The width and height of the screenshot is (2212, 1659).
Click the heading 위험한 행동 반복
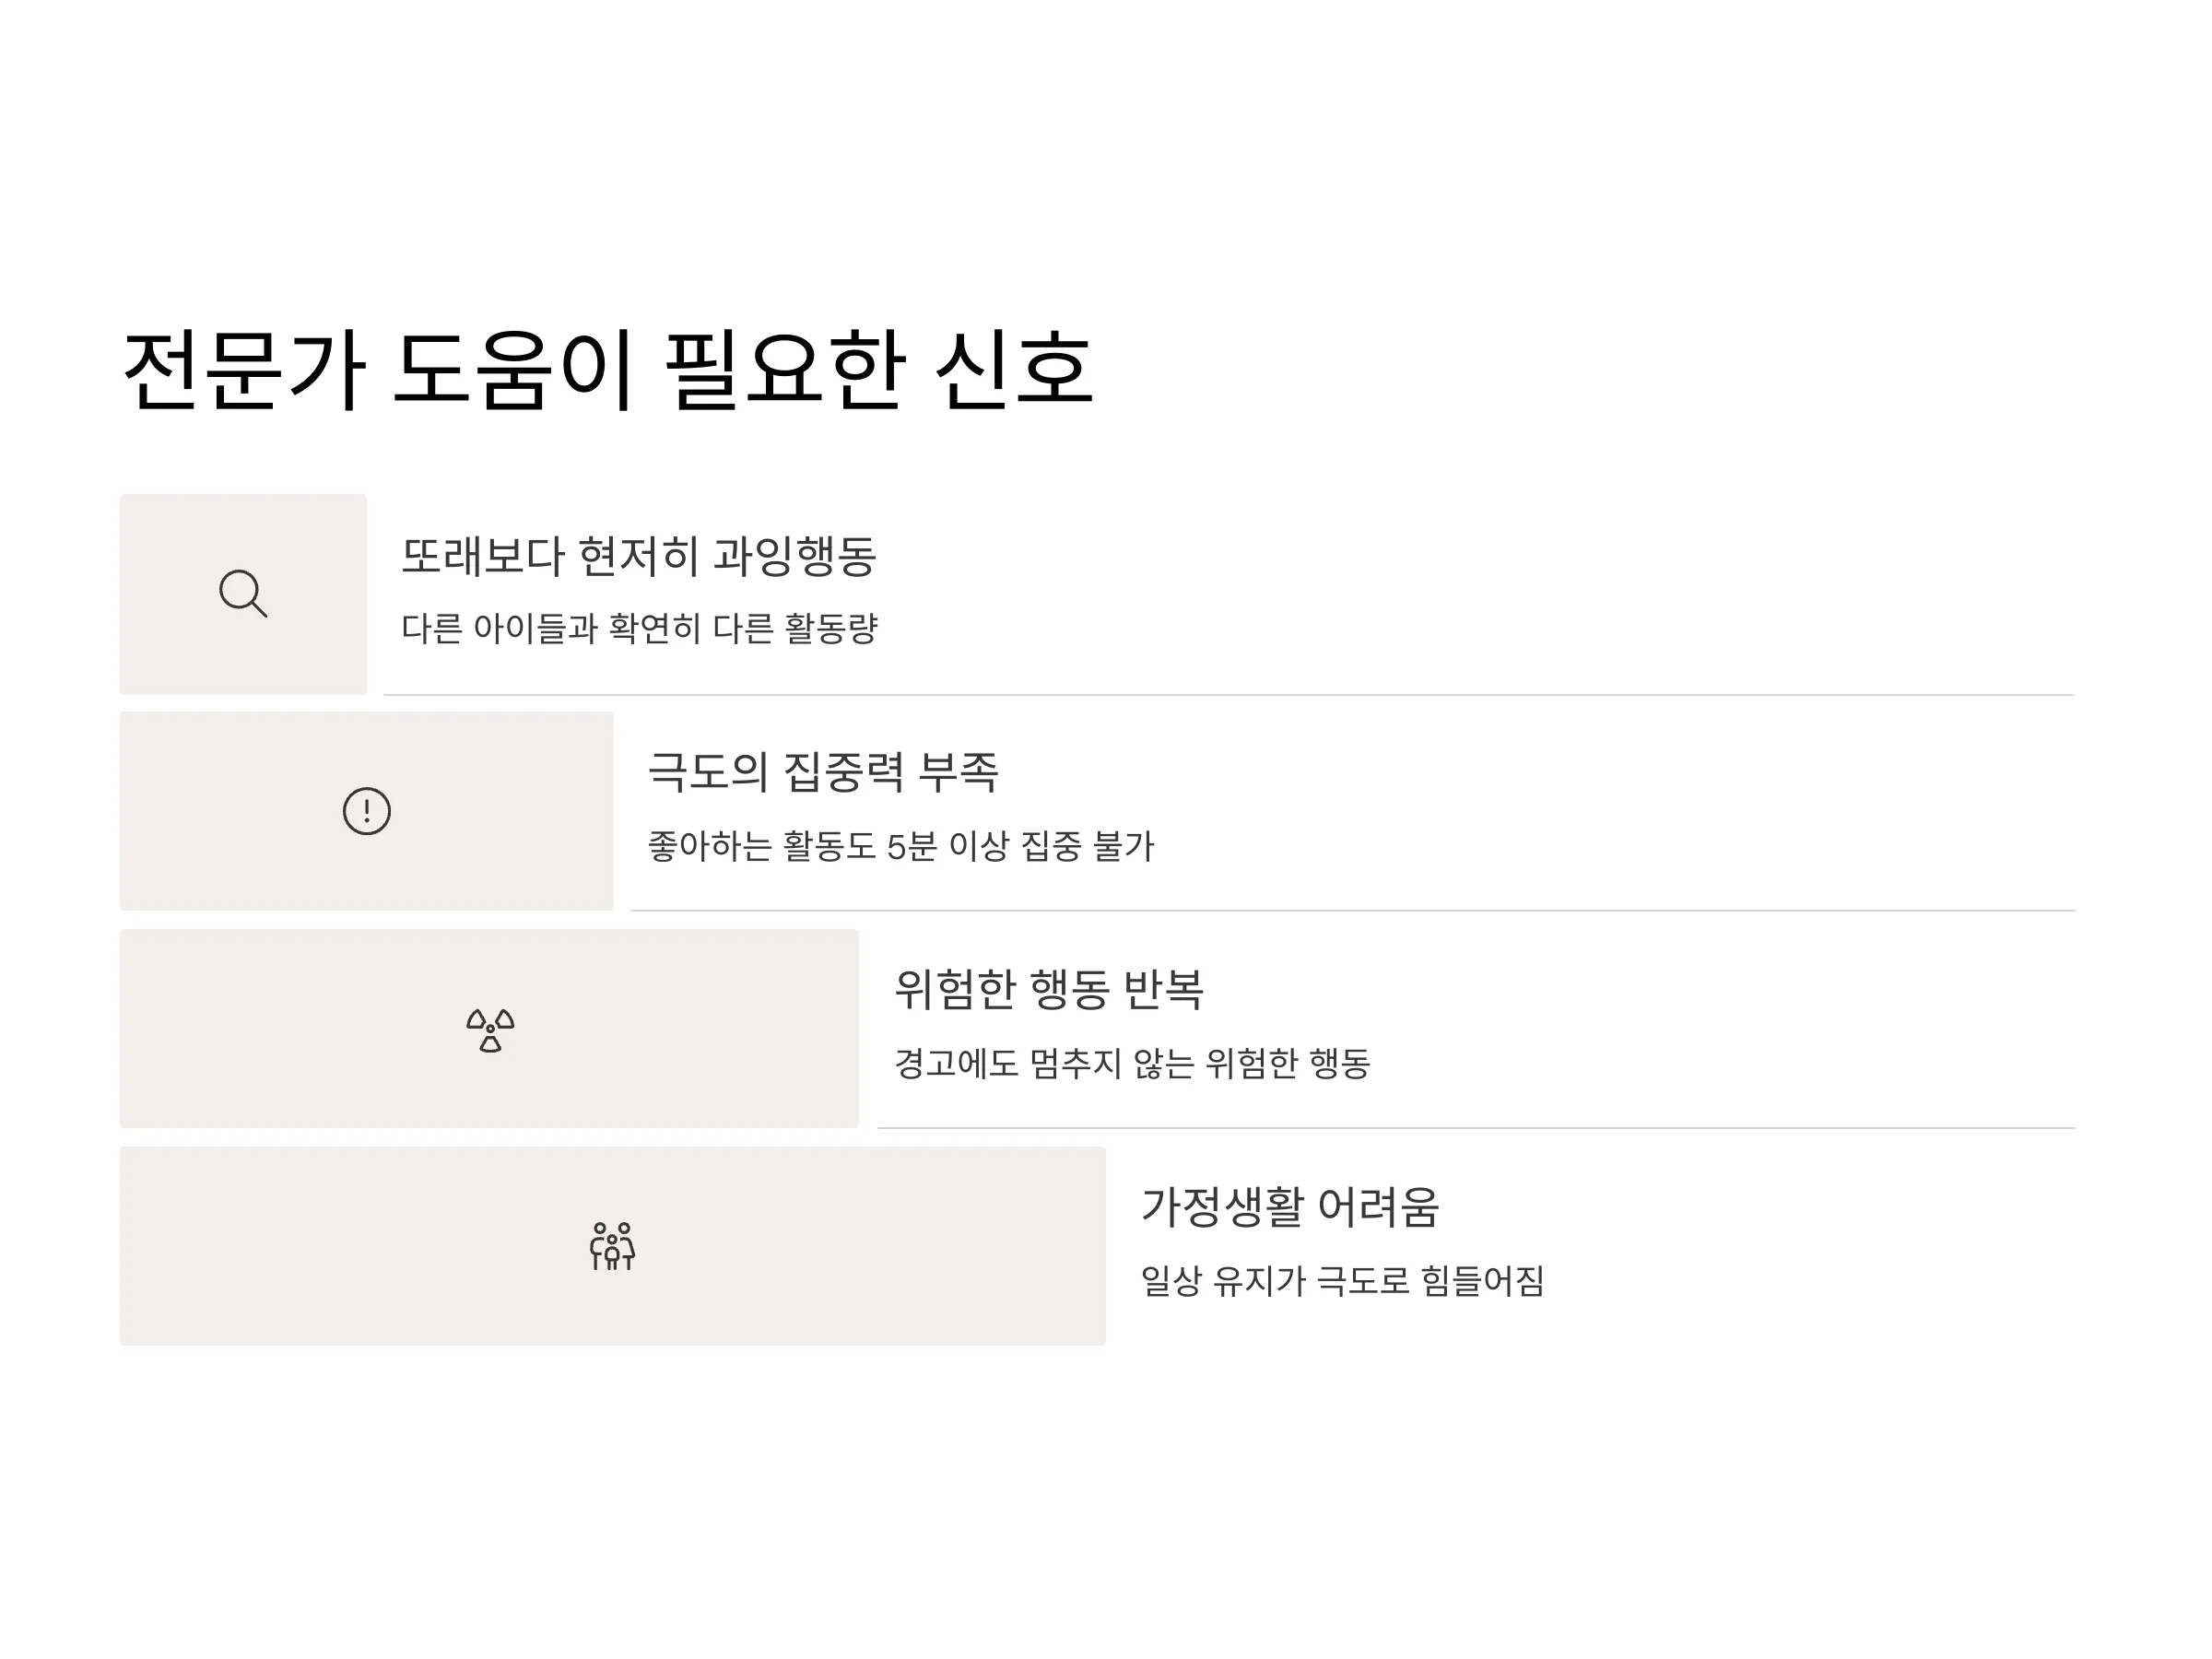coord(1049,990)
